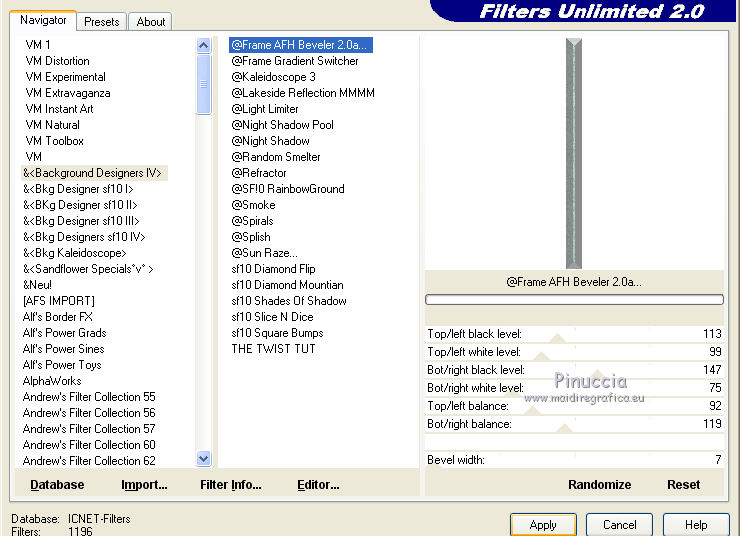
Task: Select @Light Limiter filter
Action: (x=265, y=109)
